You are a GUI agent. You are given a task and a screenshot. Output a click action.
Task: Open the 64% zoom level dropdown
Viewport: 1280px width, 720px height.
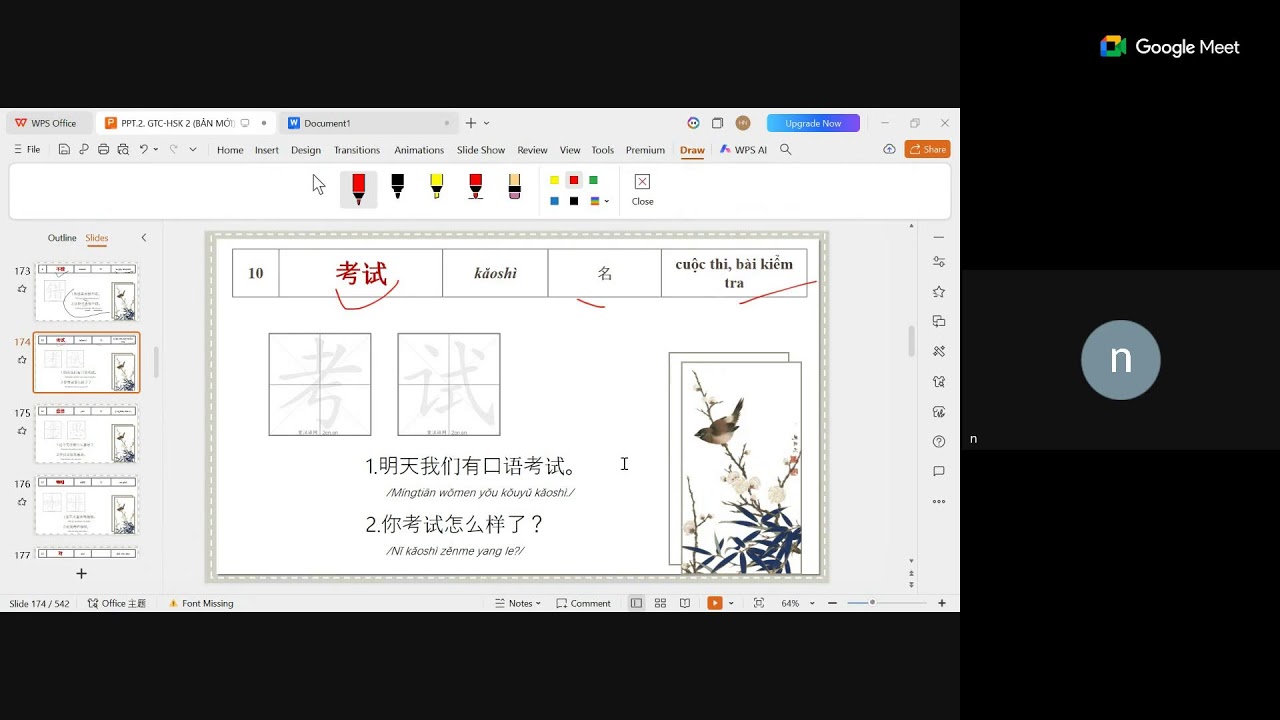point(797,603)
